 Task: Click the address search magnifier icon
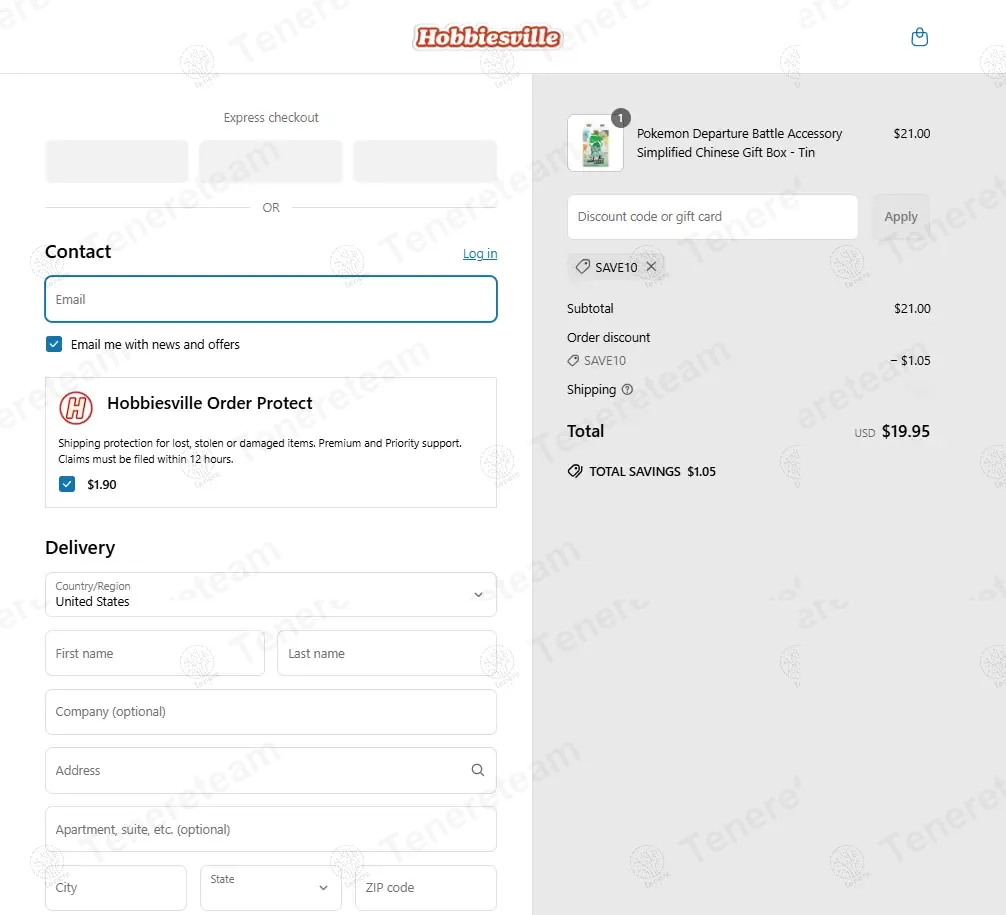click(477, 770)
